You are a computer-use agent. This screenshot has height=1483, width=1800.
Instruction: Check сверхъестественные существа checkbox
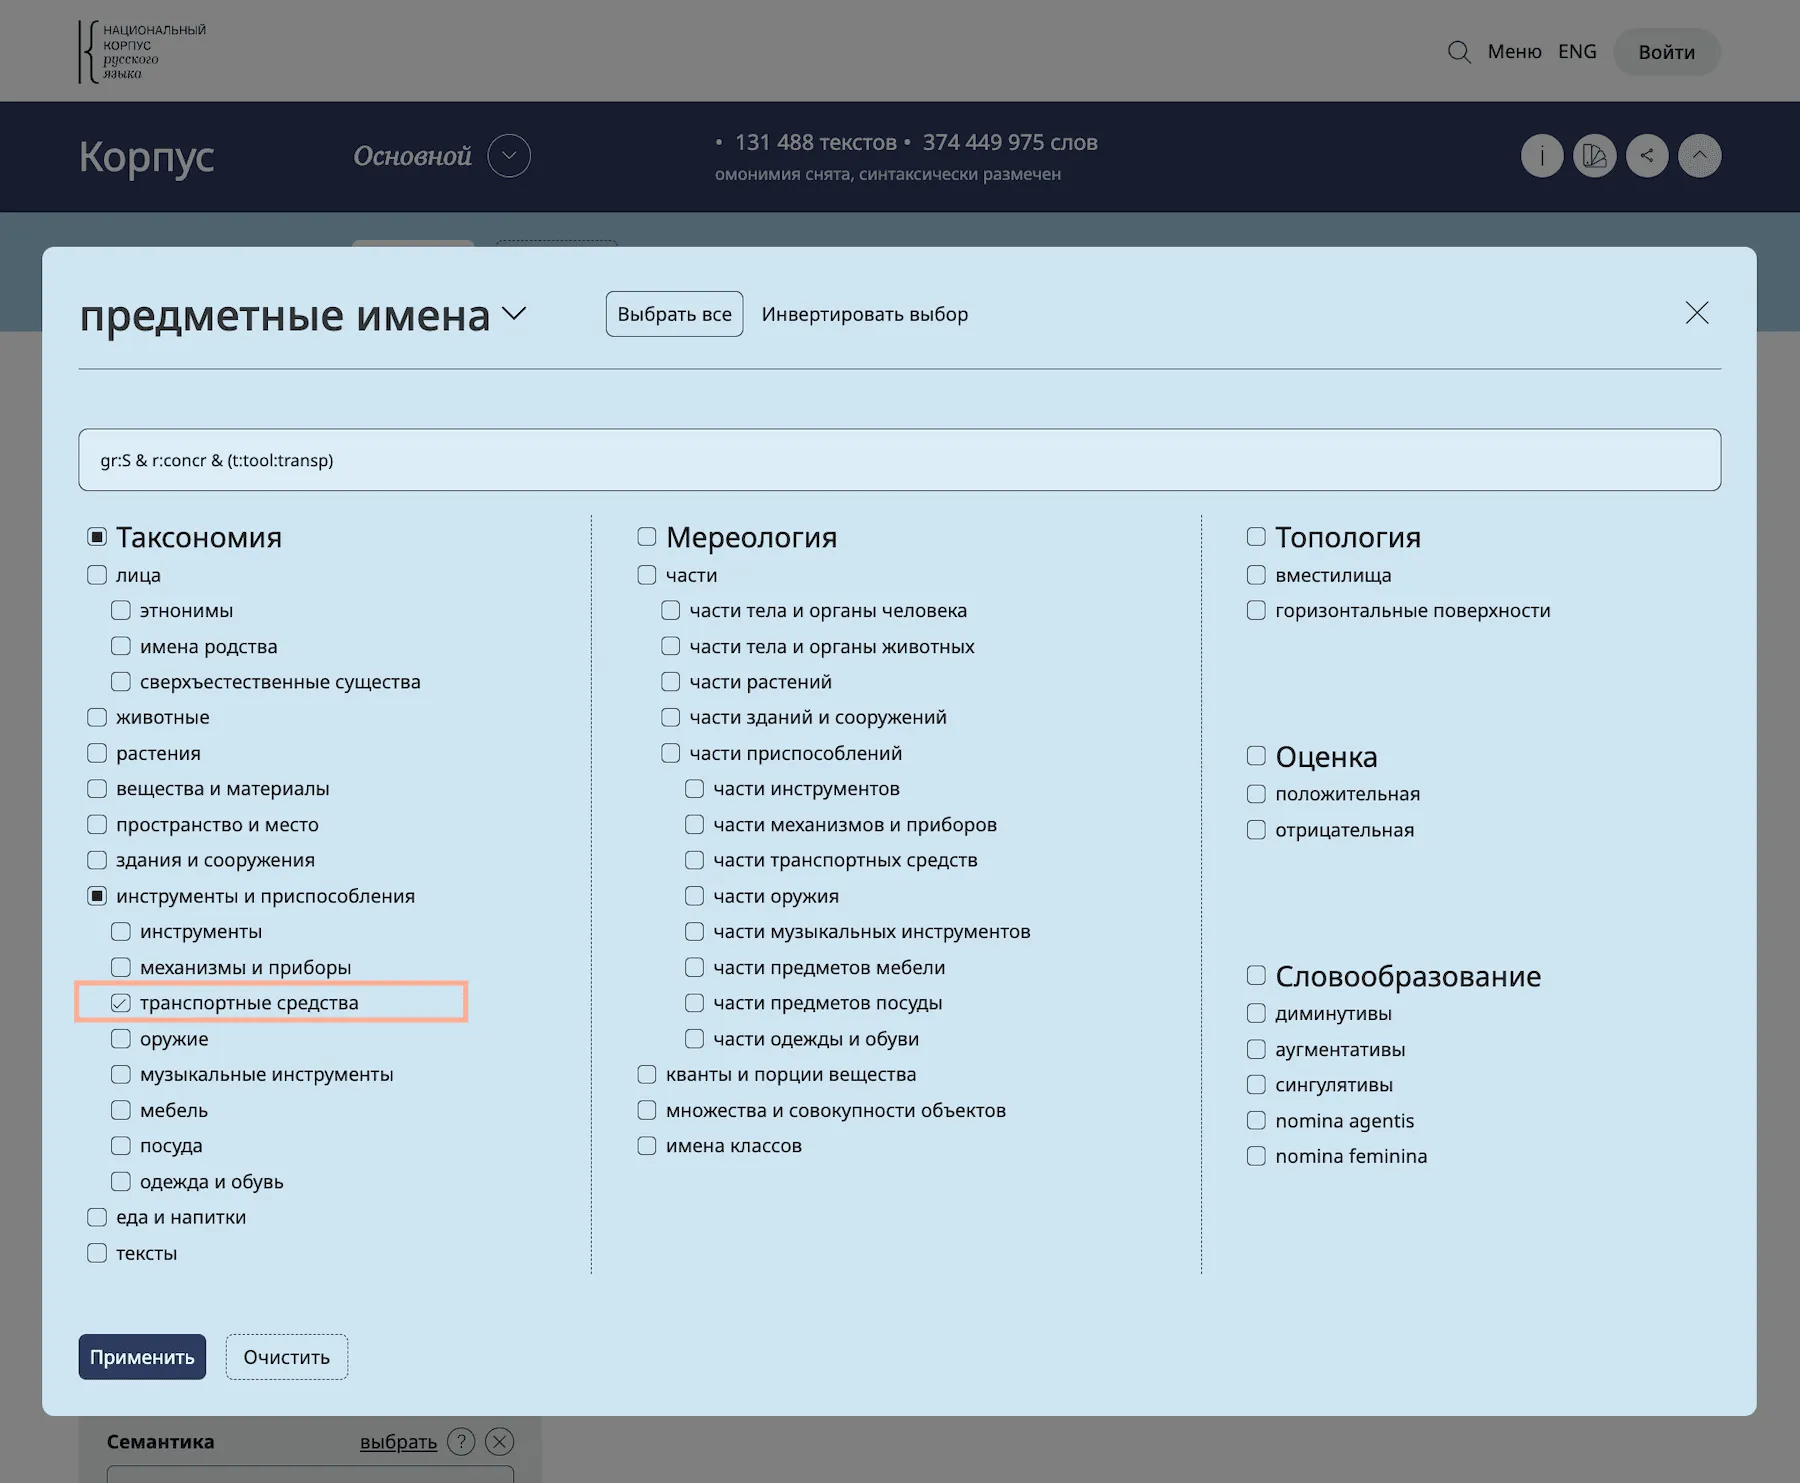(x=121, y=682)
